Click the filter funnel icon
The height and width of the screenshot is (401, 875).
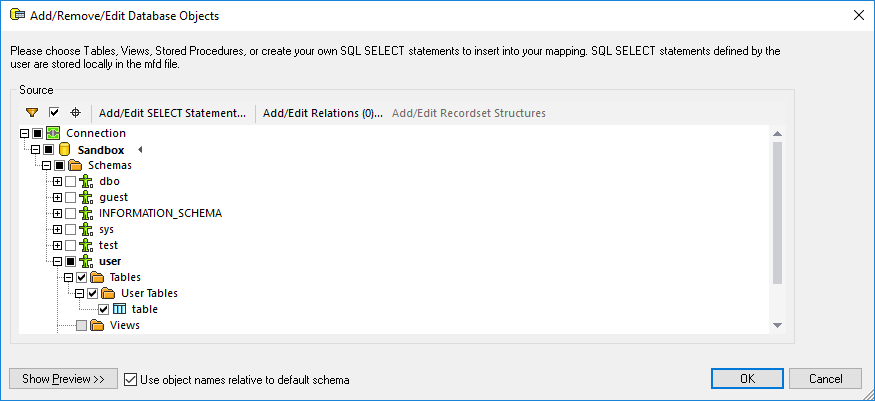coord(32,113)
